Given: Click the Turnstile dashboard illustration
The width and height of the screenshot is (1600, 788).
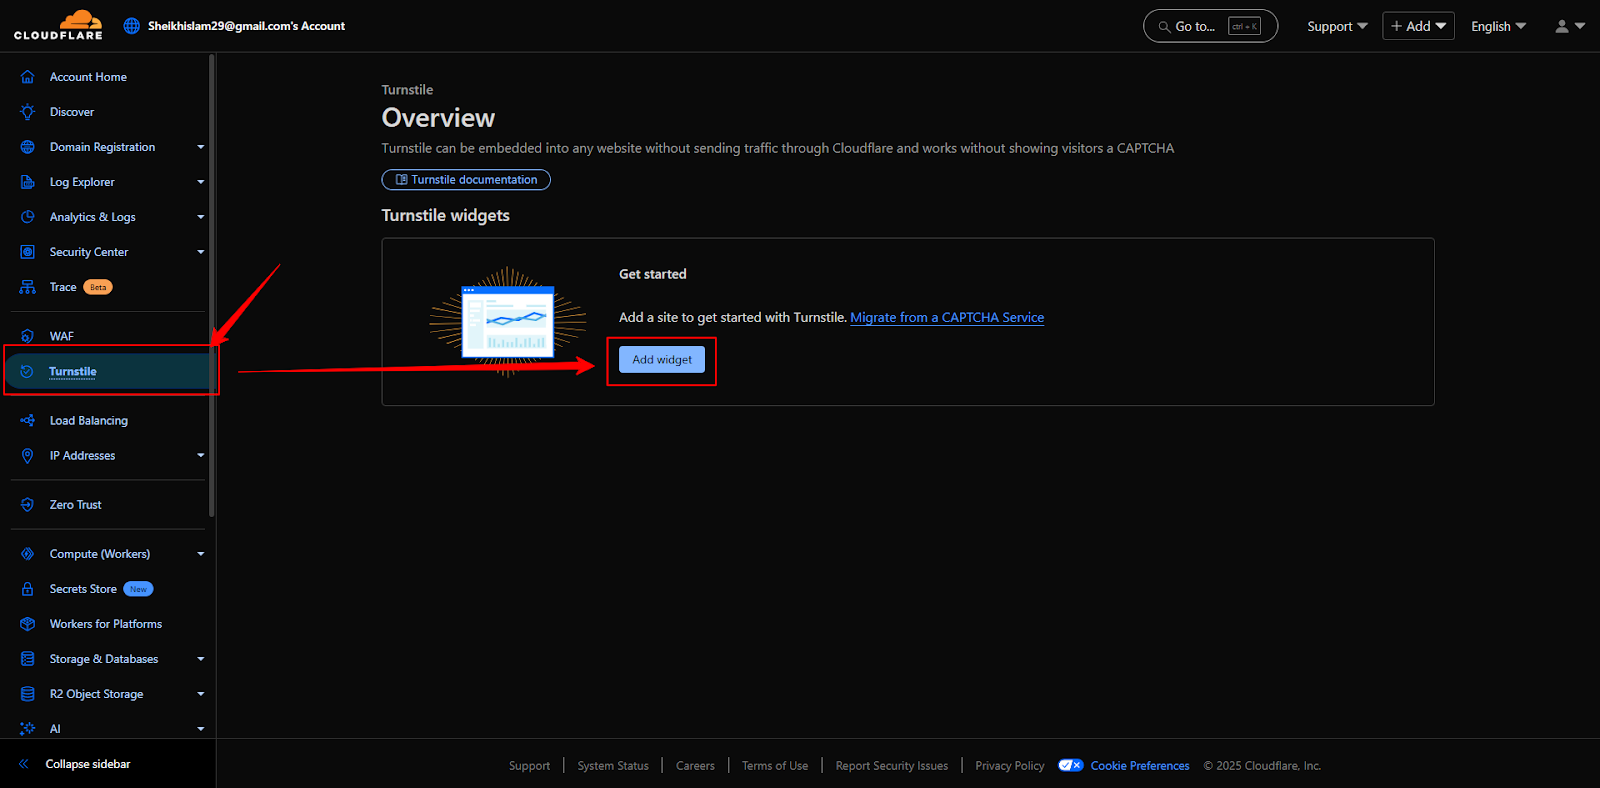Looking at the screenshot, I should point(508,321).
